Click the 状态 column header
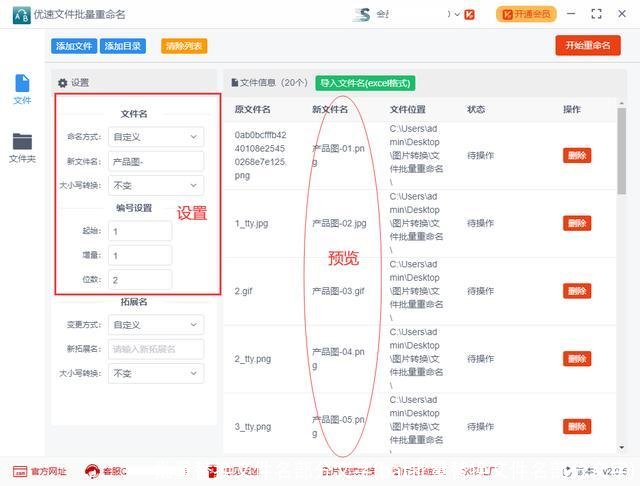The width and height of the screenshot is (640, 486). point(476,109)
